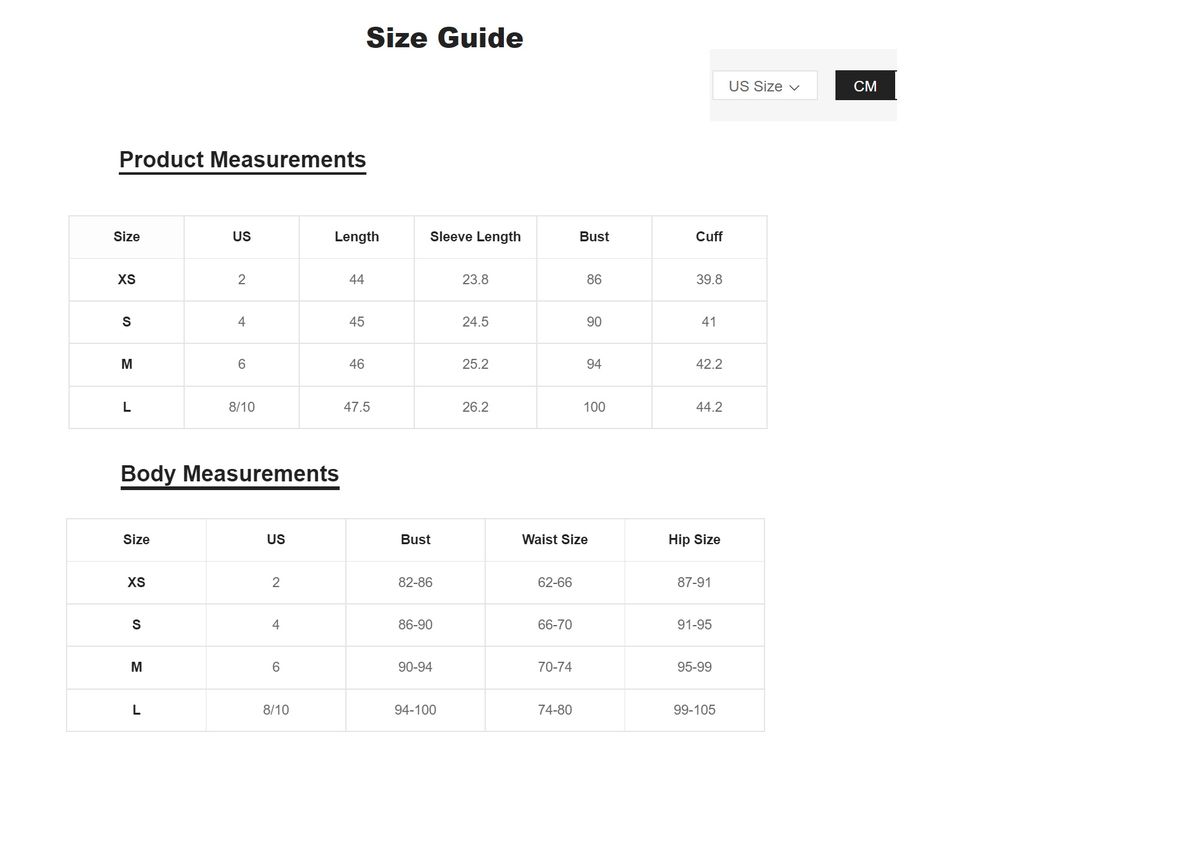Select the Body Measurements heading

[229, 474]
